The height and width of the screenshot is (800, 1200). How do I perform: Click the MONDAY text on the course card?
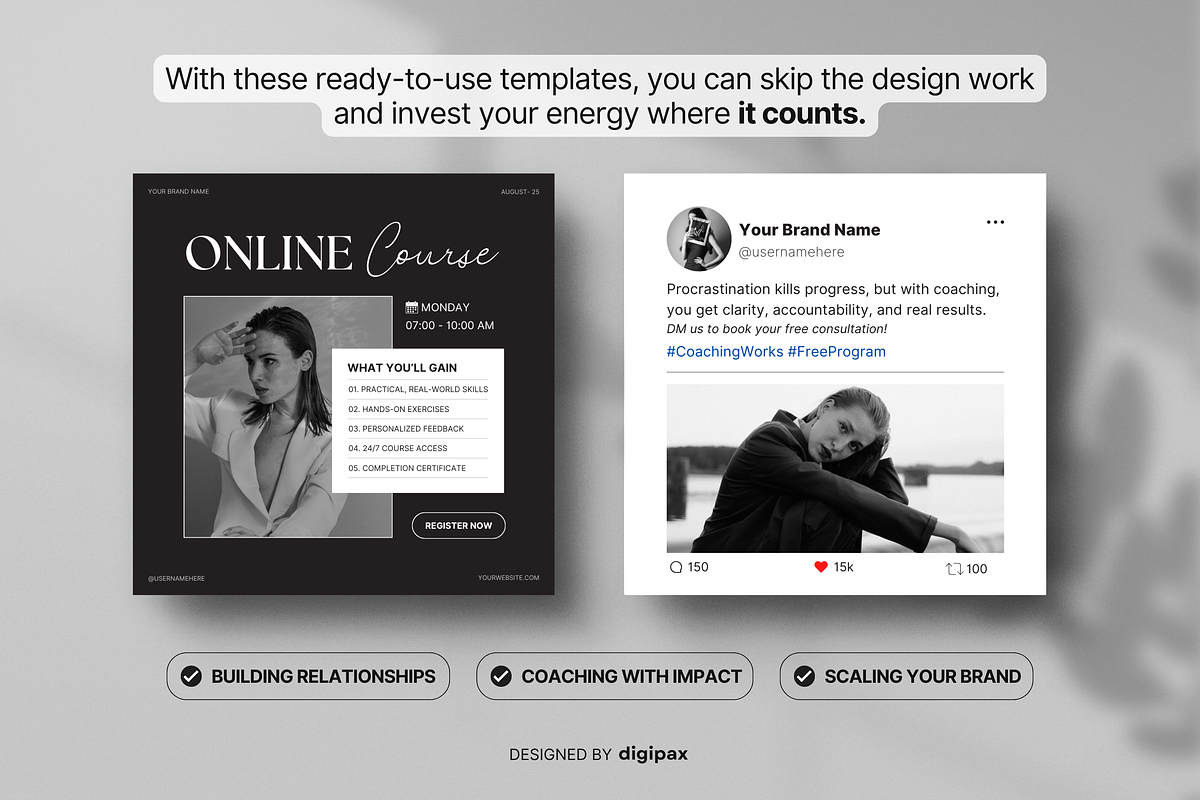tap(445, 307)
